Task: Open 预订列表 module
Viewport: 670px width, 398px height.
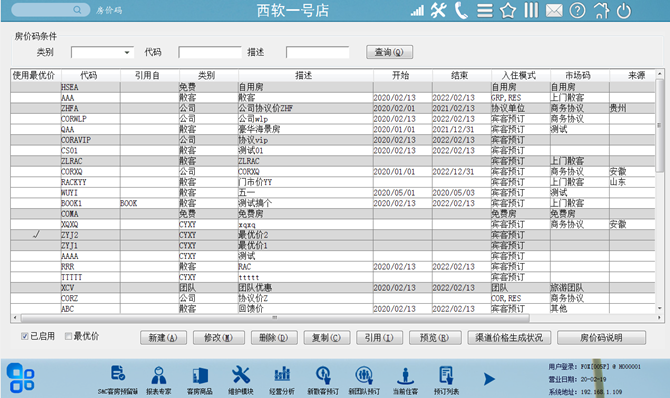Action: click(446, 379)
